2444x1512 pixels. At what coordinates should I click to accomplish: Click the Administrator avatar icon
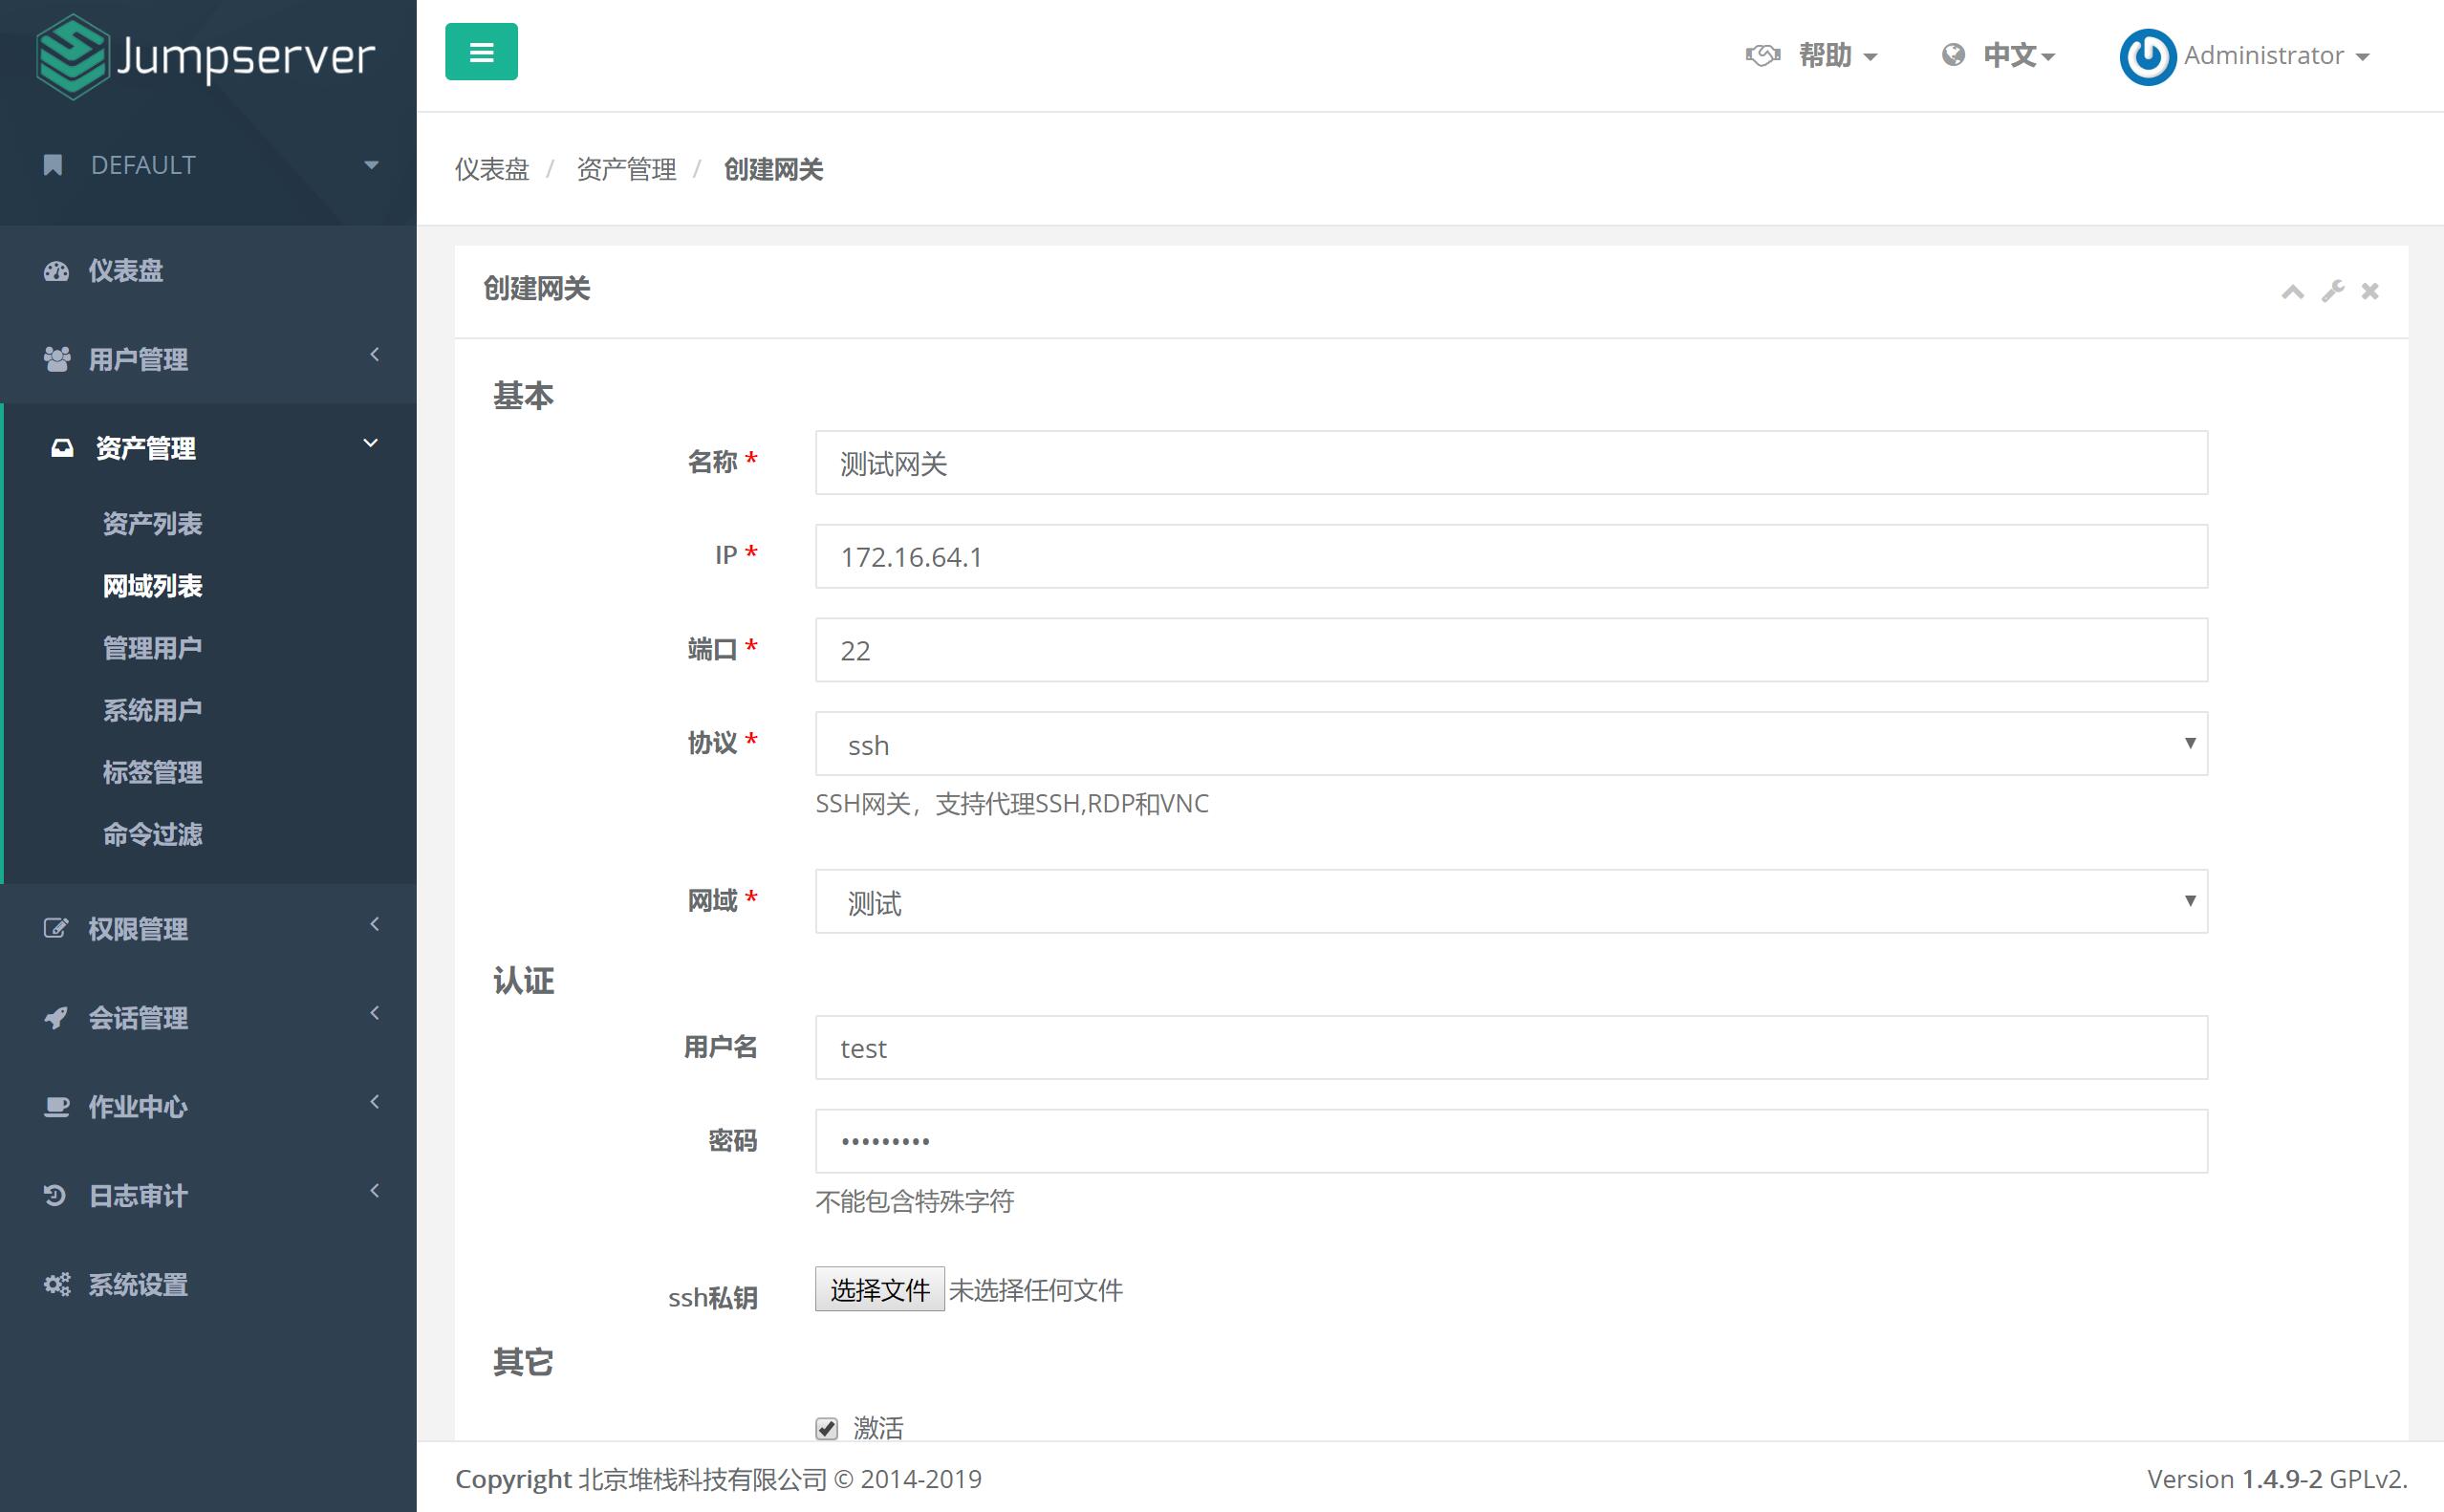[2147, 56]
